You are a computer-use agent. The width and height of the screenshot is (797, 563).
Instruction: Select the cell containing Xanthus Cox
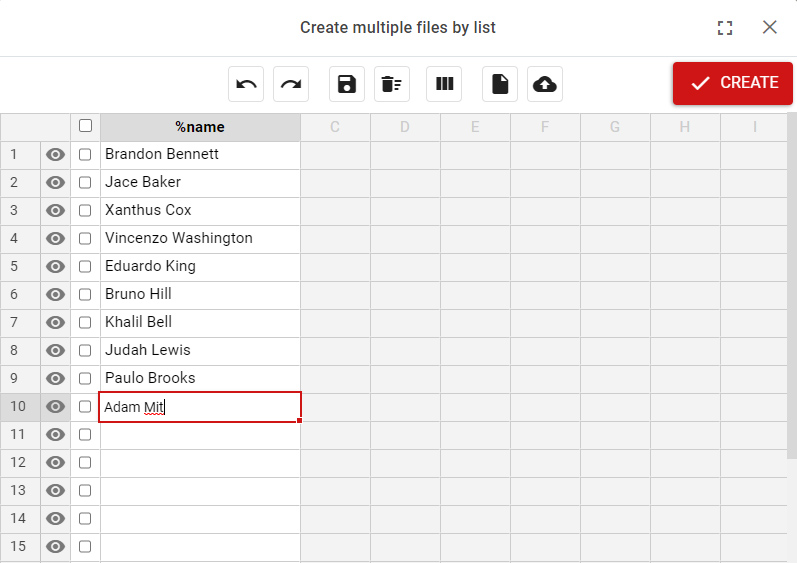tap(200, 211)
